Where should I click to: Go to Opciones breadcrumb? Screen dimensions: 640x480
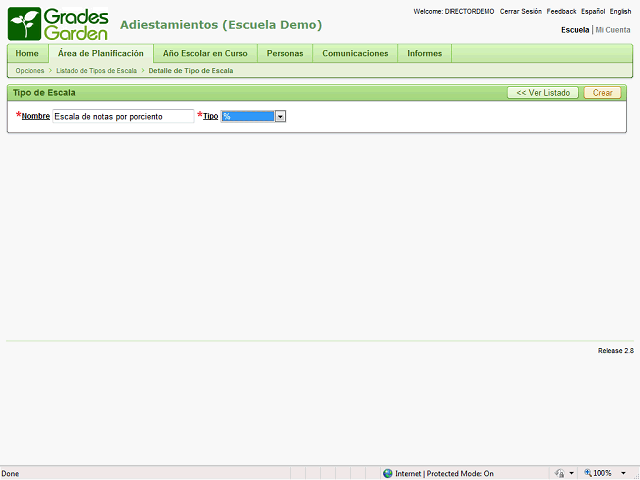[x=30, y=71]
